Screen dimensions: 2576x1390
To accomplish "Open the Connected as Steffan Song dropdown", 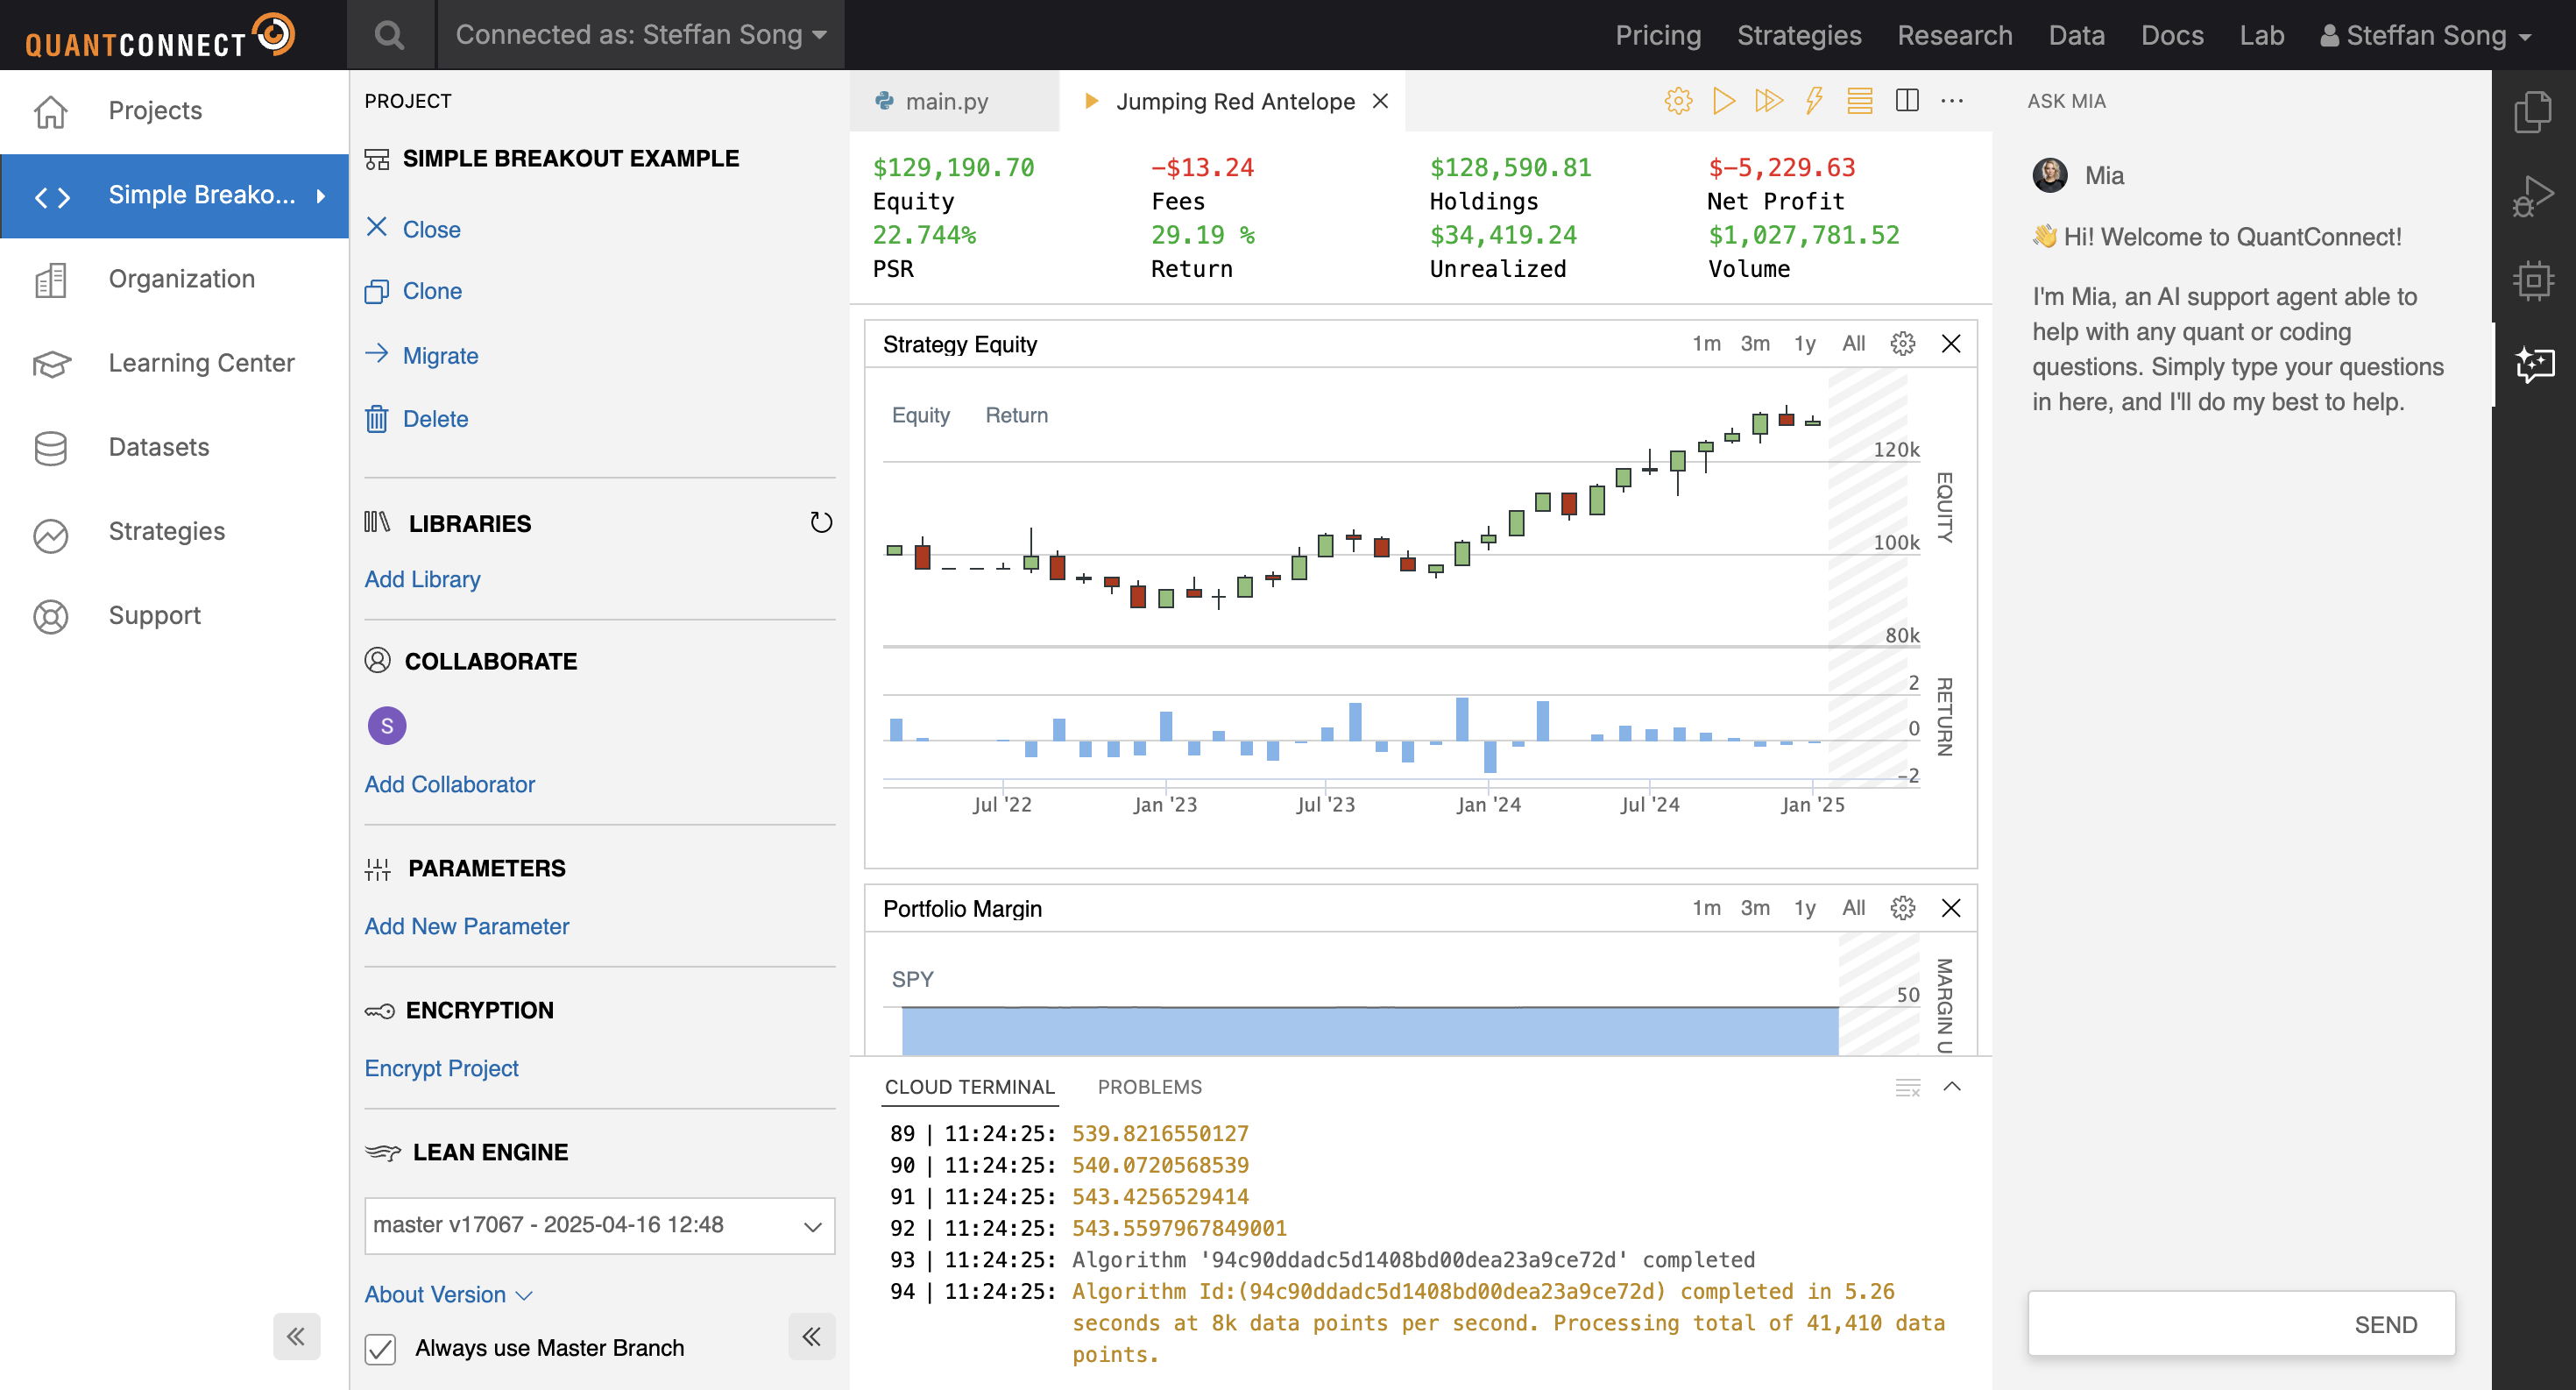I will click(x=641, y=35).
